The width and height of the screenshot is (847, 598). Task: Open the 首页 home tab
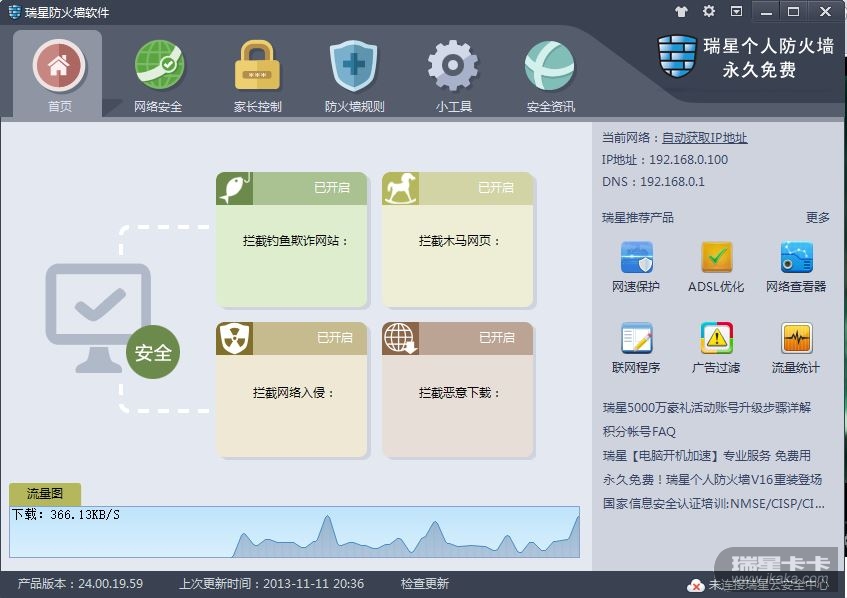[58, 74]
